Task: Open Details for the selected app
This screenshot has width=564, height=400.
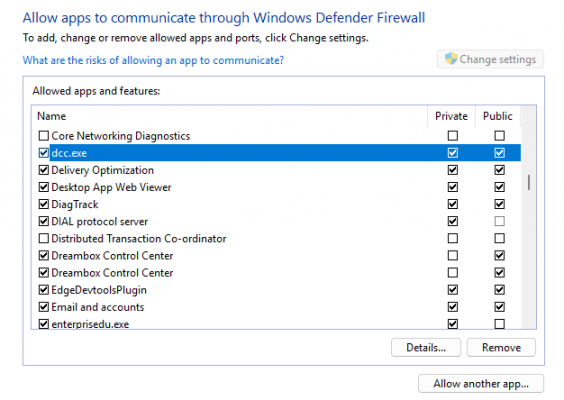Action: pyautogui.click(x=426, y=347)
